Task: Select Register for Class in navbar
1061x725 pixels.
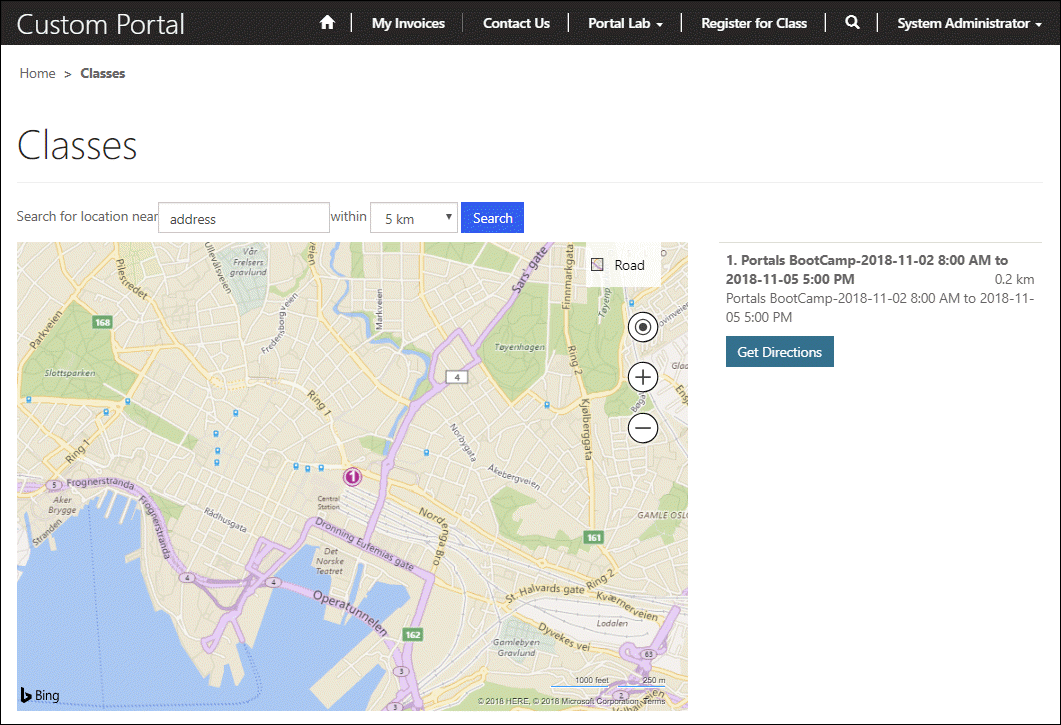Action: pos(754,23)
